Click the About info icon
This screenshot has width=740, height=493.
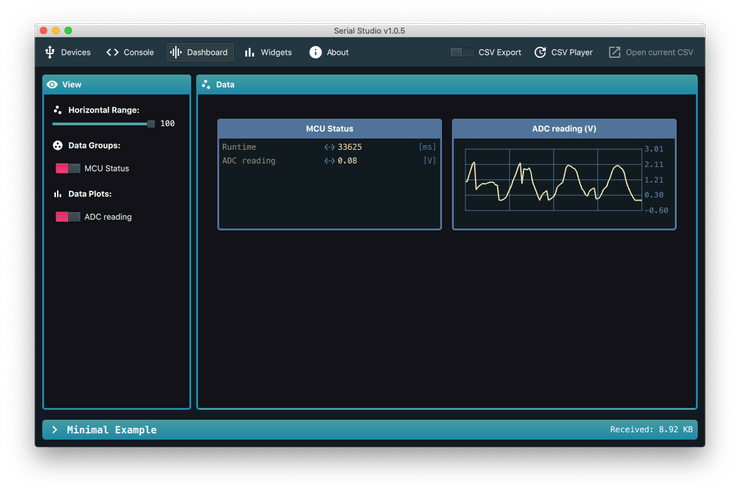(315, 52)
